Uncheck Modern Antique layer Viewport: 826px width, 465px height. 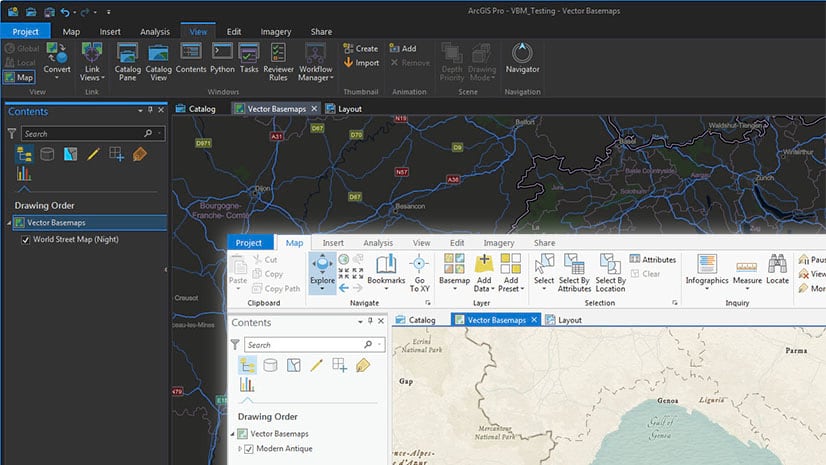point(249,449)
